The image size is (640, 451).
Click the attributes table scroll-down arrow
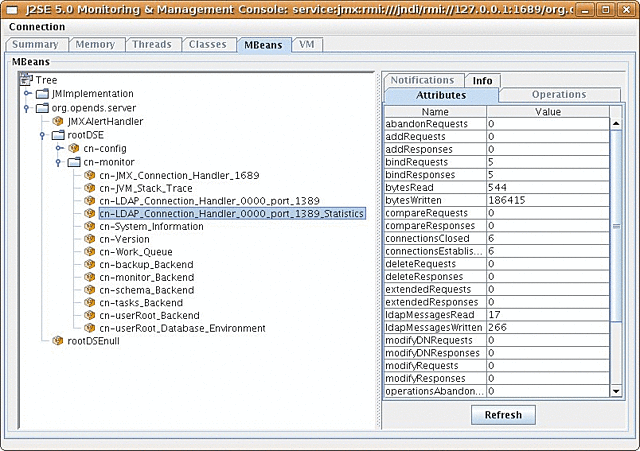[x=616, y=391]
